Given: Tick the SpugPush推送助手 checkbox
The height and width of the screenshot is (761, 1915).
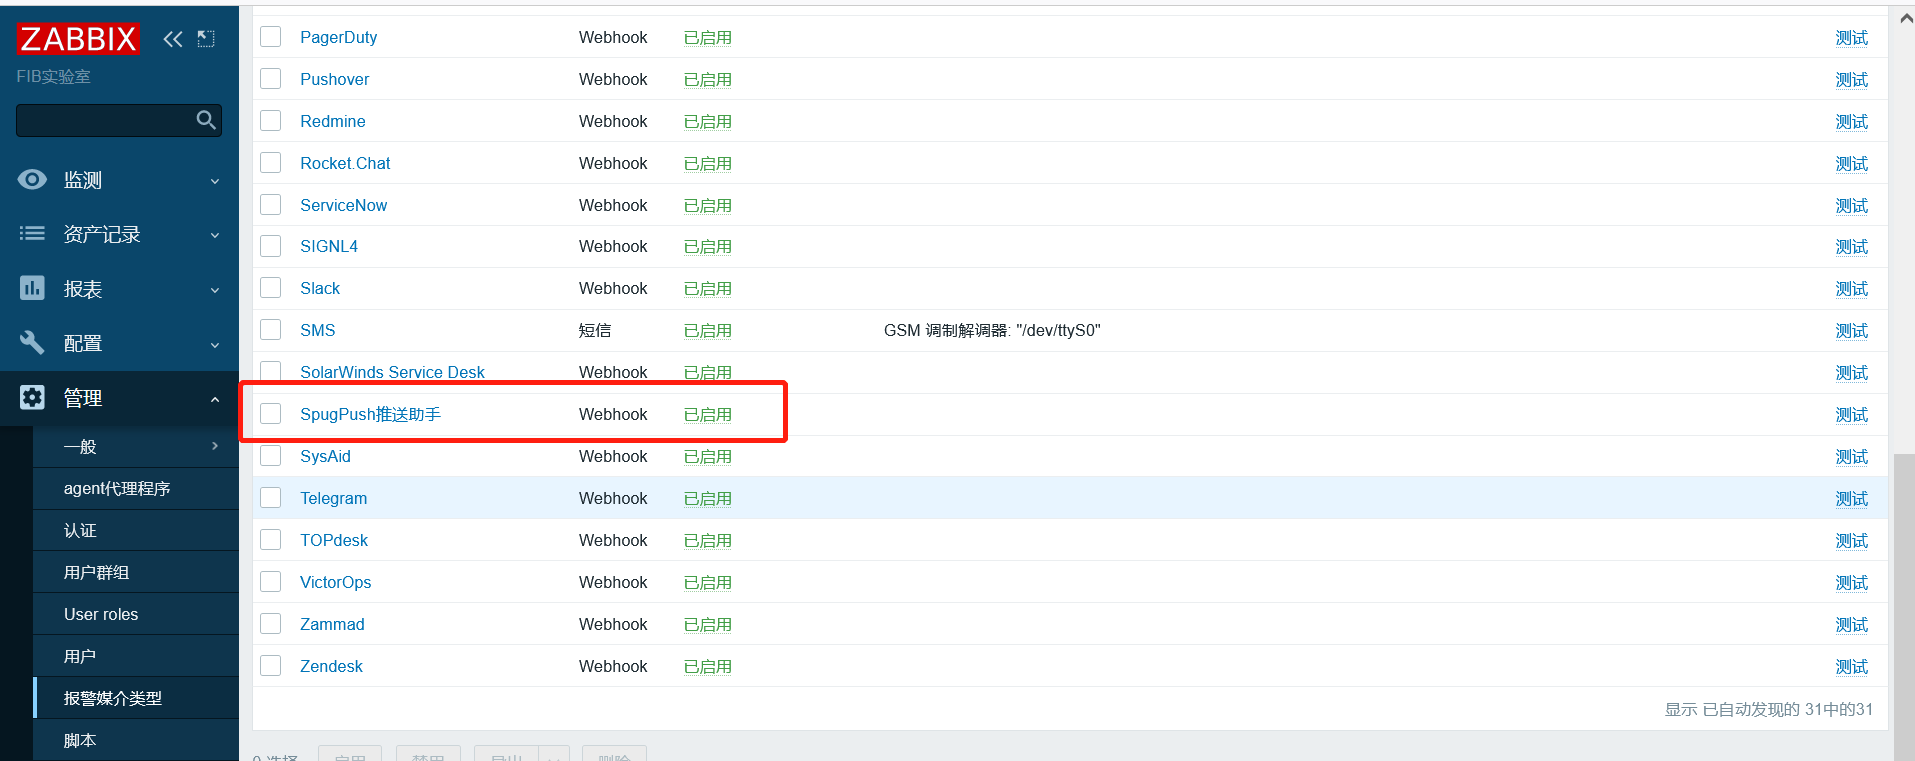Looking at the screenshot, I should 271,414.
